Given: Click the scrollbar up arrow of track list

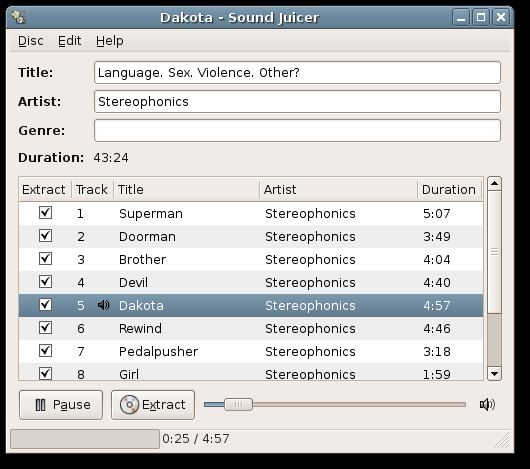Looking at the screenshot, I should (494, 184).
